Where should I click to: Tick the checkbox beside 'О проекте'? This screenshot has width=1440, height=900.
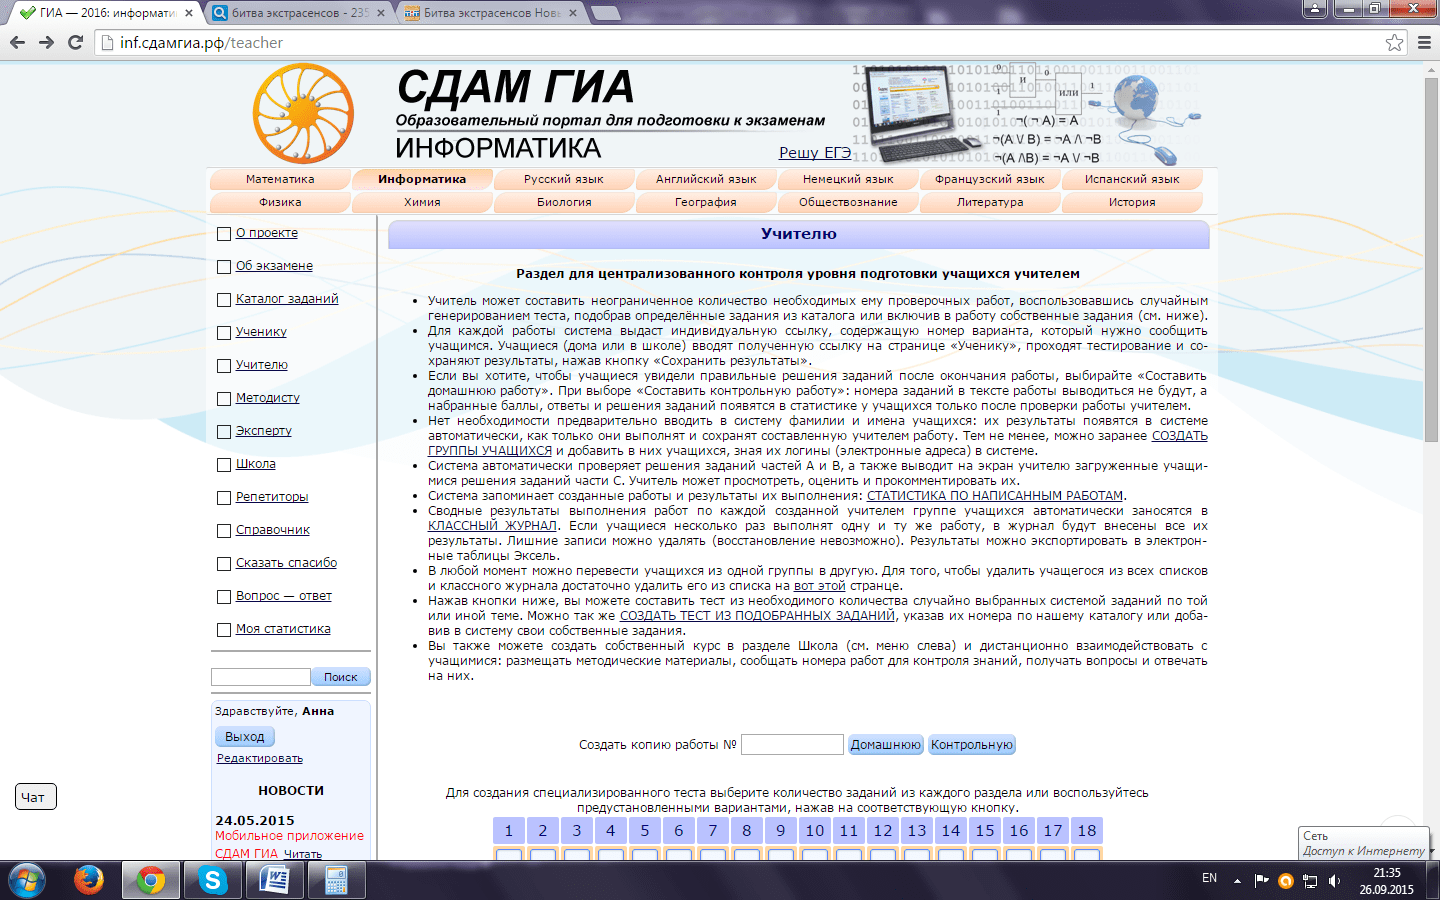pyautogui.click(x=224, y=234)
